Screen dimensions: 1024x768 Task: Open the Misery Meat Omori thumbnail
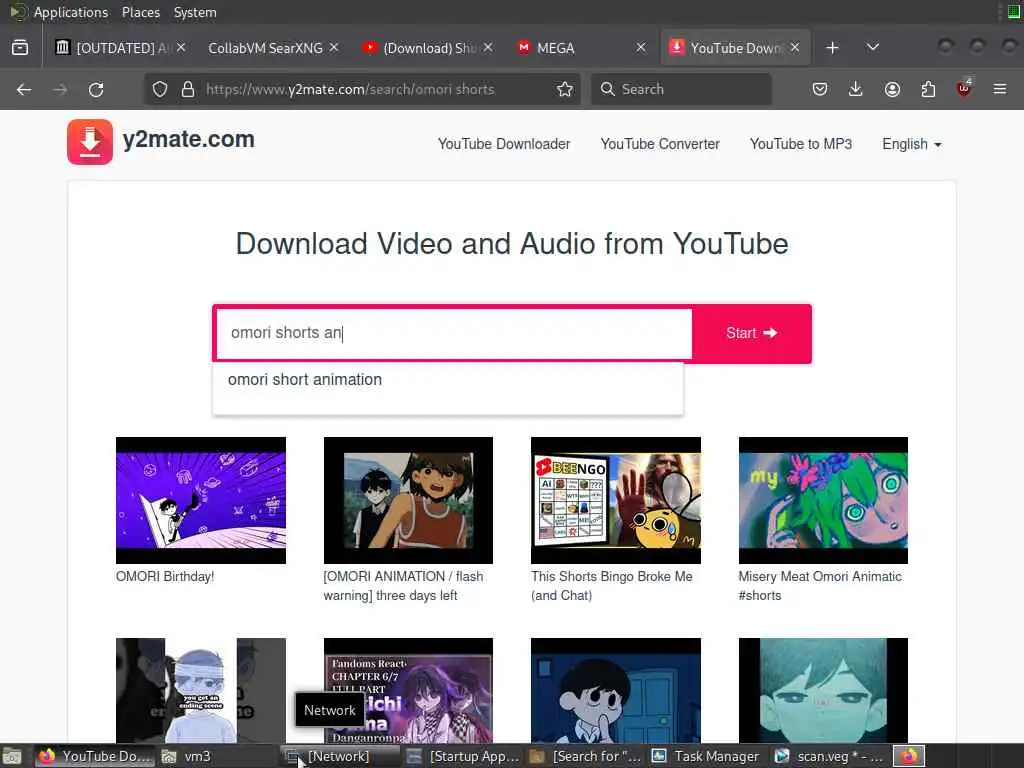pyautogui.click(x=823, y=500)
